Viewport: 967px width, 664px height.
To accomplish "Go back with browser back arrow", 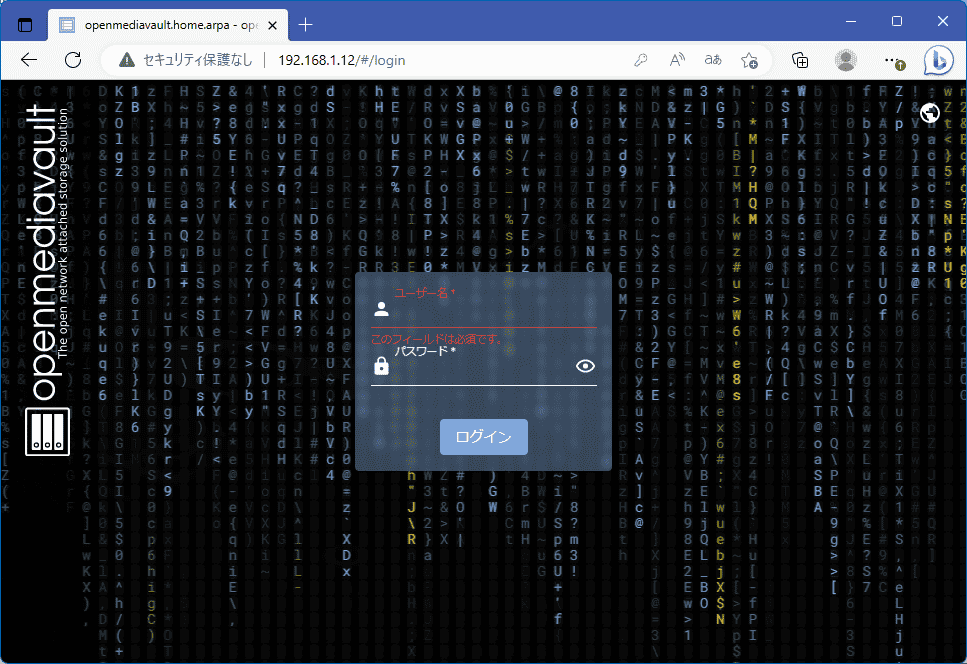I will [29, 60].
